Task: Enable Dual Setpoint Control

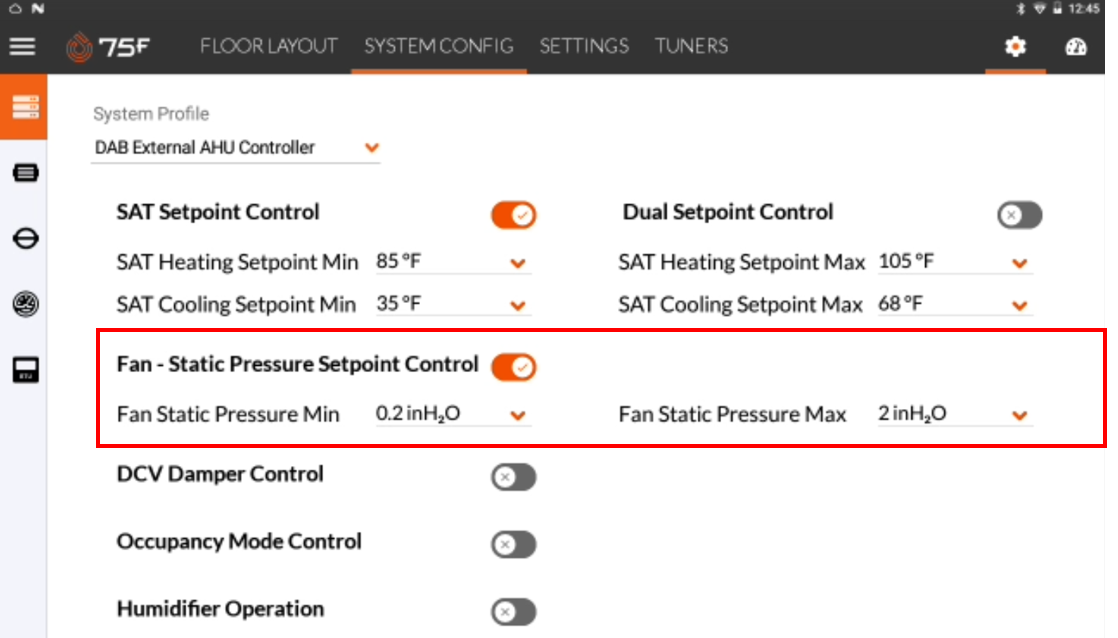Action: coord(1018,214)
